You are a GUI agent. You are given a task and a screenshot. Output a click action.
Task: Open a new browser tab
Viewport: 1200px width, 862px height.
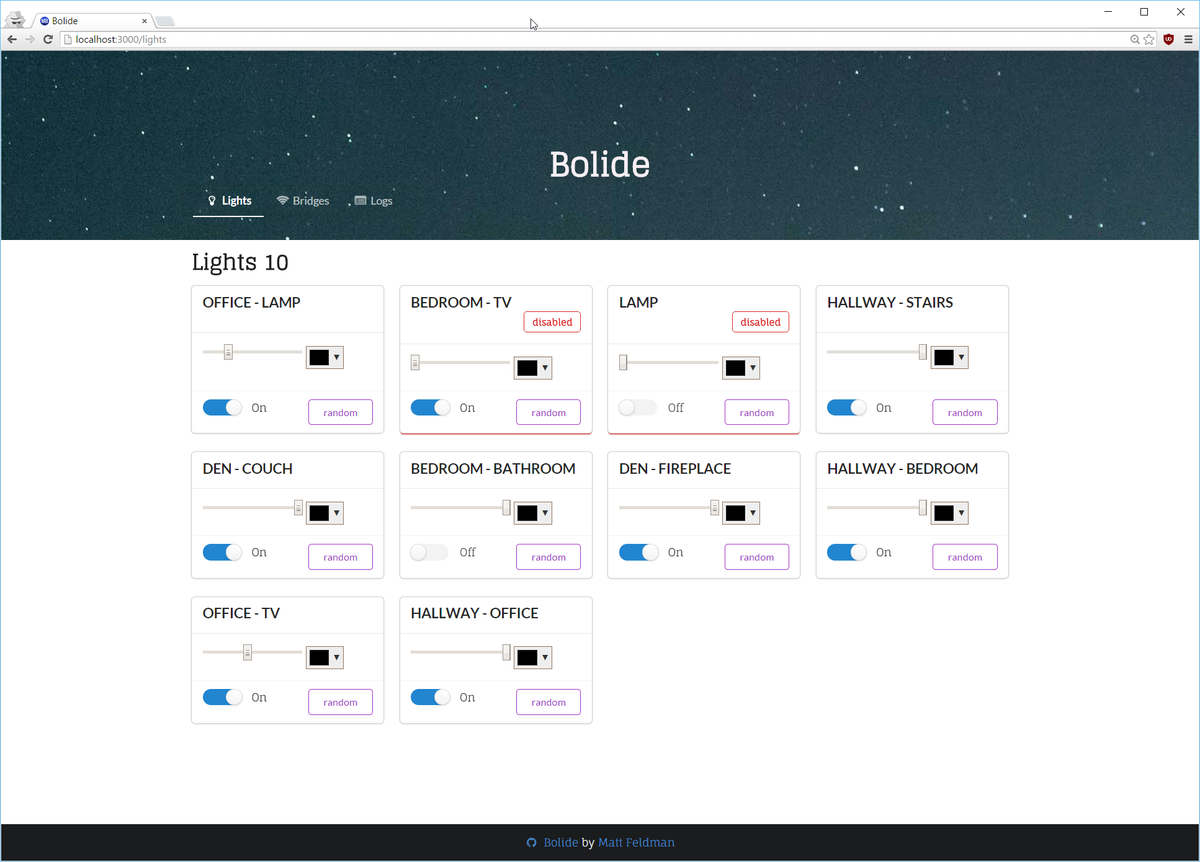pyautogui.click(x=165, y=21)
